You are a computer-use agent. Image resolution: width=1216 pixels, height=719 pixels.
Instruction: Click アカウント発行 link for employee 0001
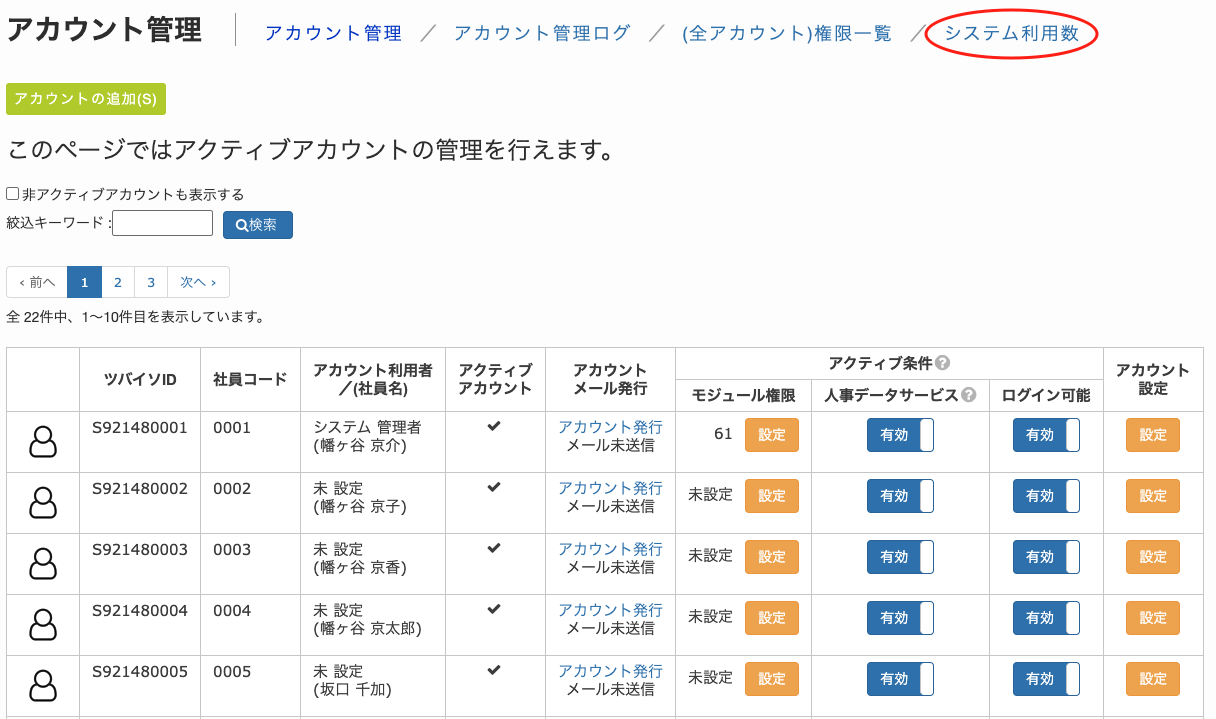point(610,427)
